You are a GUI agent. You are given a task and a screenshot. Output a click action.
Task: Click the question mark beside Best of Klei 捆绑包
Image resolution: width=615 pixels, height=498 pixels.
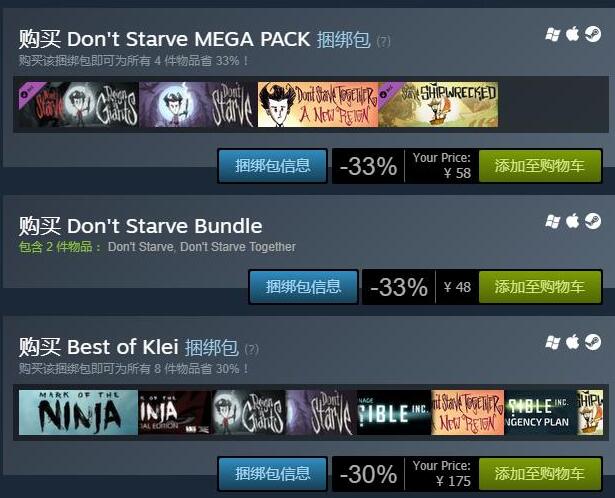pyautogui.click(x=251, y=349)
